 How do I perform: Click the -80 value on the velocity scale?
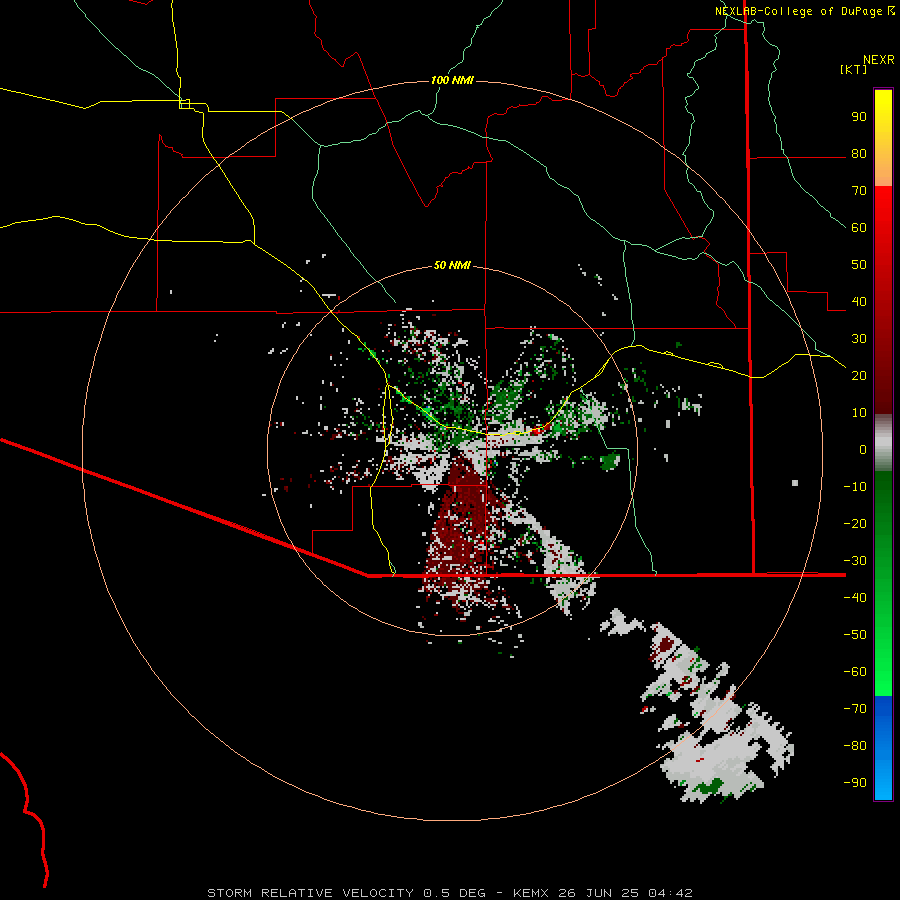point(855,746)
